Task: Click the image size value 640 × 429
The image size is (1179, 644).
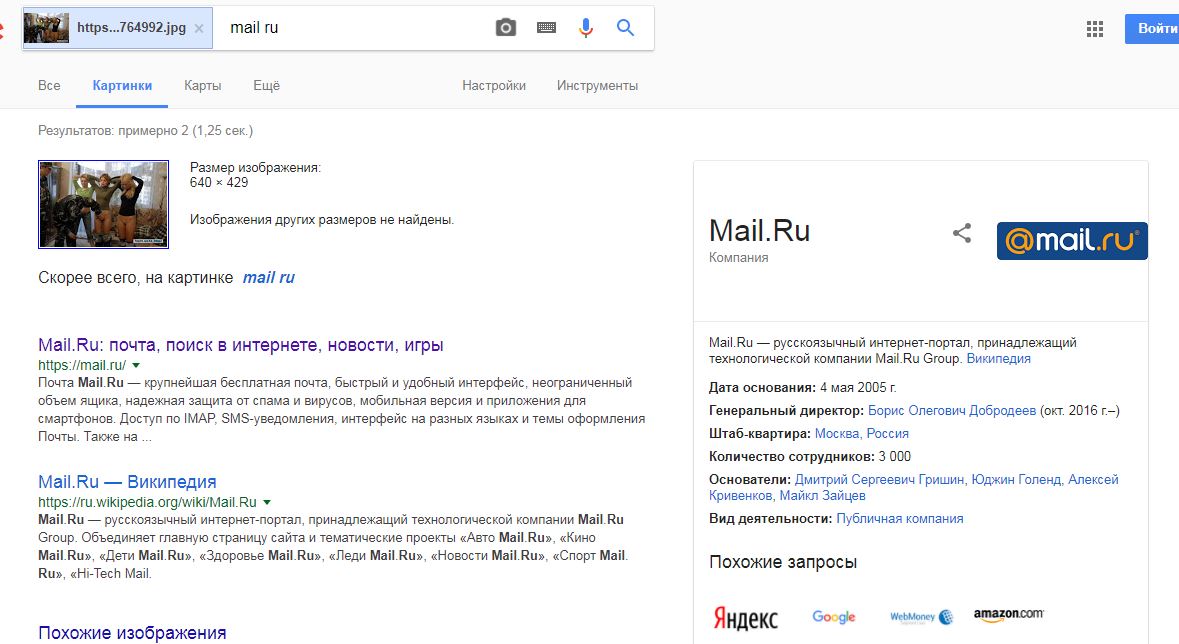Action: (x=219, y=183)
